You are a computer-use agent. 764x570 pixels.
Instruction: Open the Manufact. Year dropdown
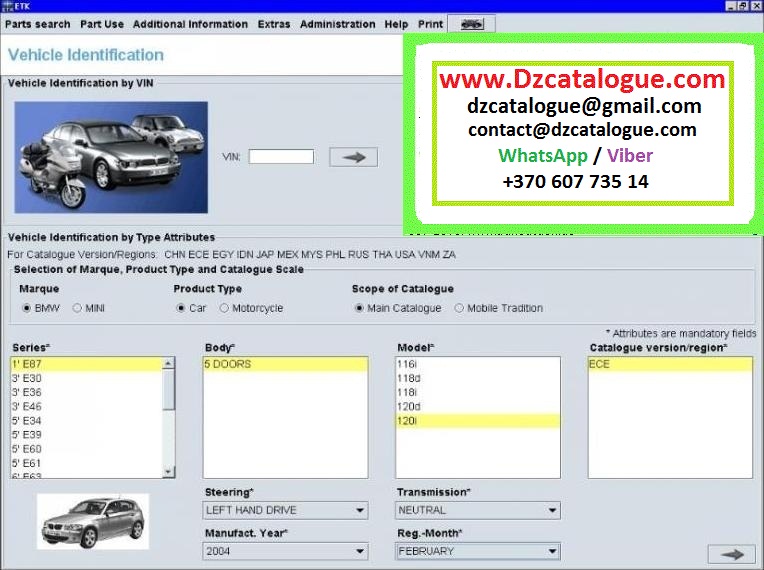[x=286, y=551]
